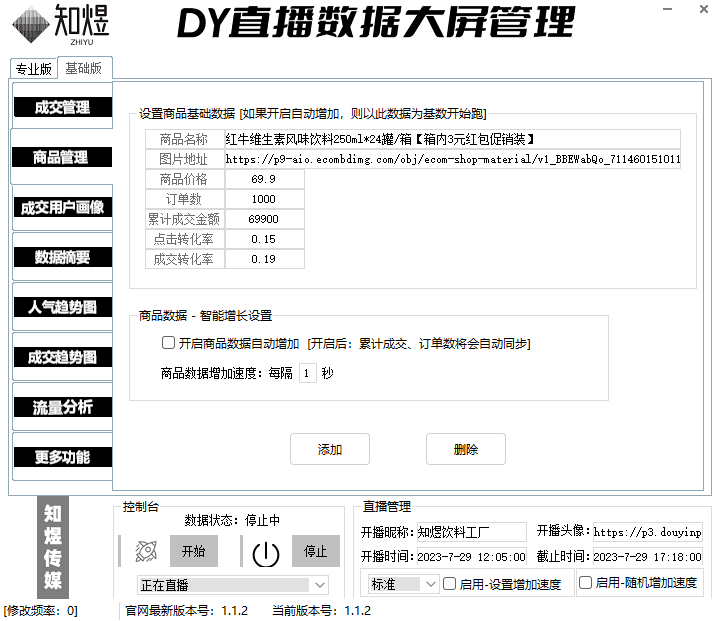The height and width of the screenshot is (621, 714).
Task: Open the 成交用户画像 side tab
Action: tap(62, 207)
